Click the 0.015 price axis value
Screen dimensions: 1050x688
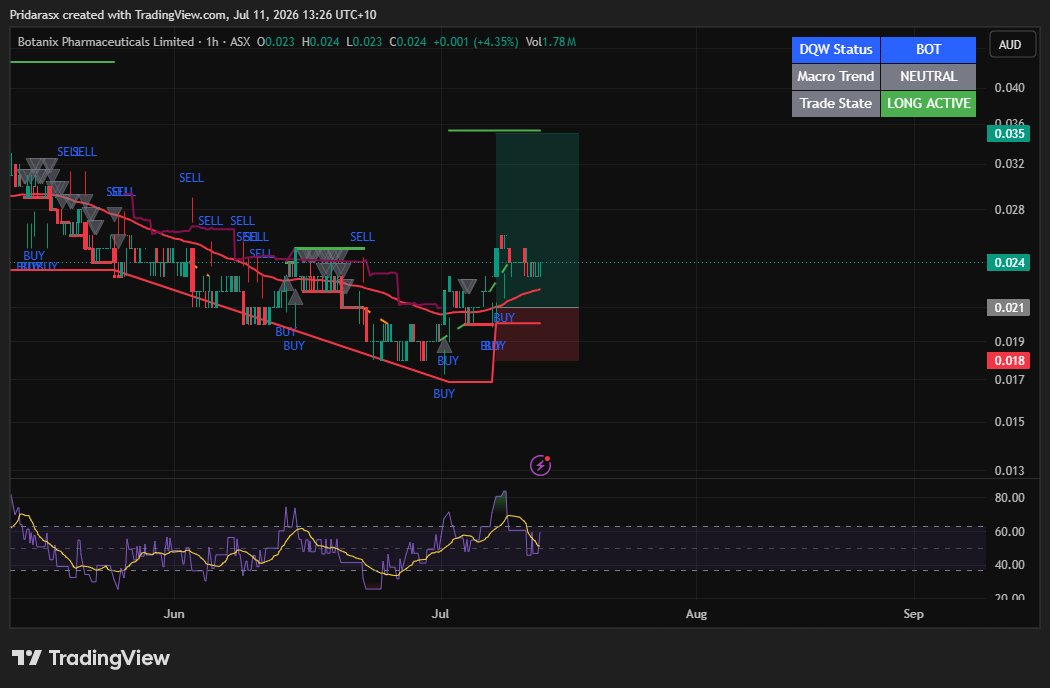pyautogui.click(x=1009, y=421)
